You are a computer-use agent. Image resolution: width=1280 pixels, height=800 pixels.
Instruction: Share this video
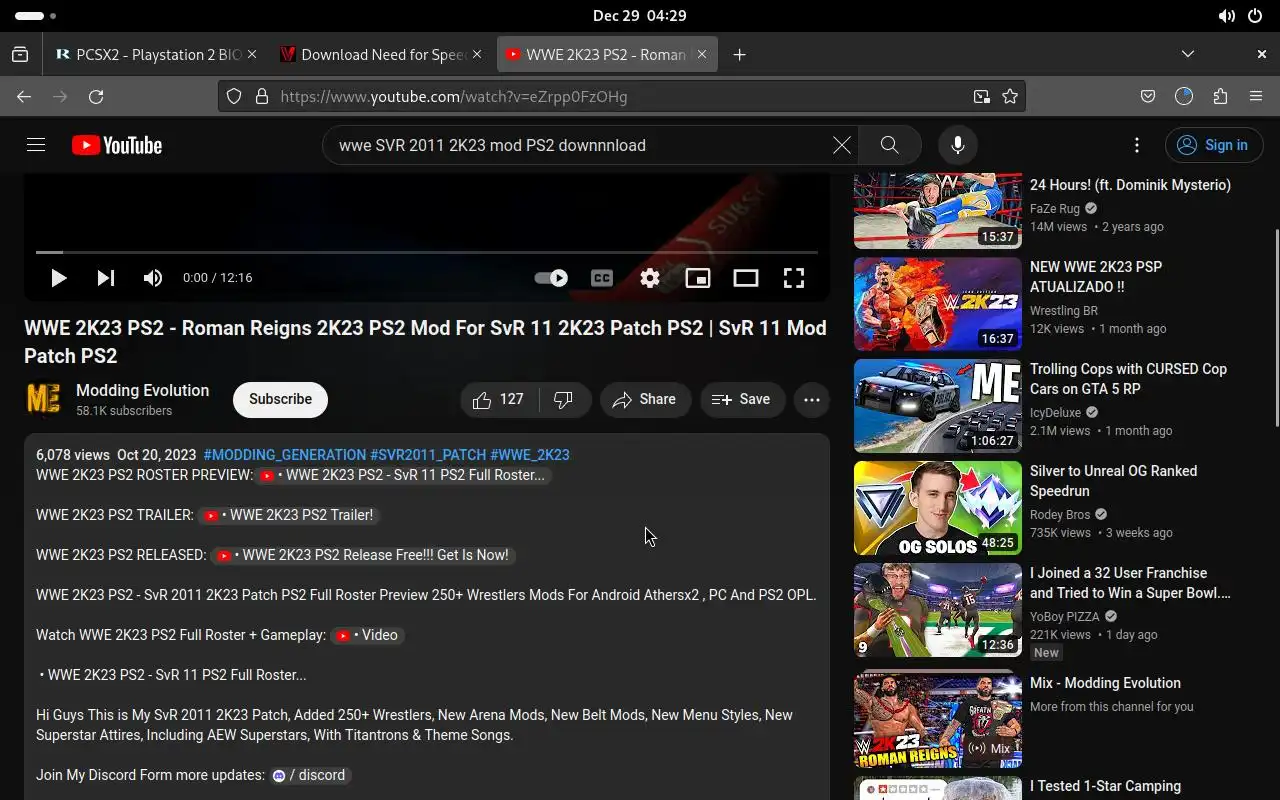645,399
